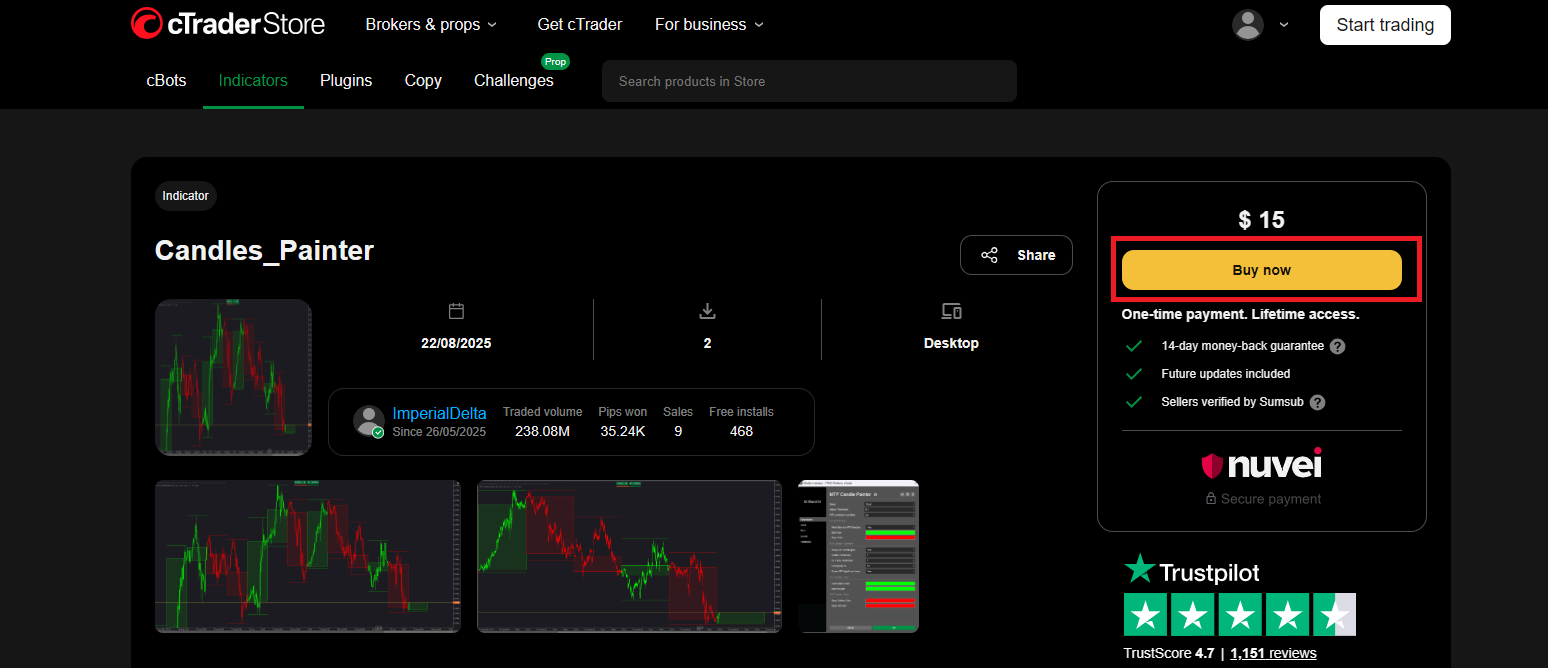Open the 1,151 reviews link

coord(1273,653)
